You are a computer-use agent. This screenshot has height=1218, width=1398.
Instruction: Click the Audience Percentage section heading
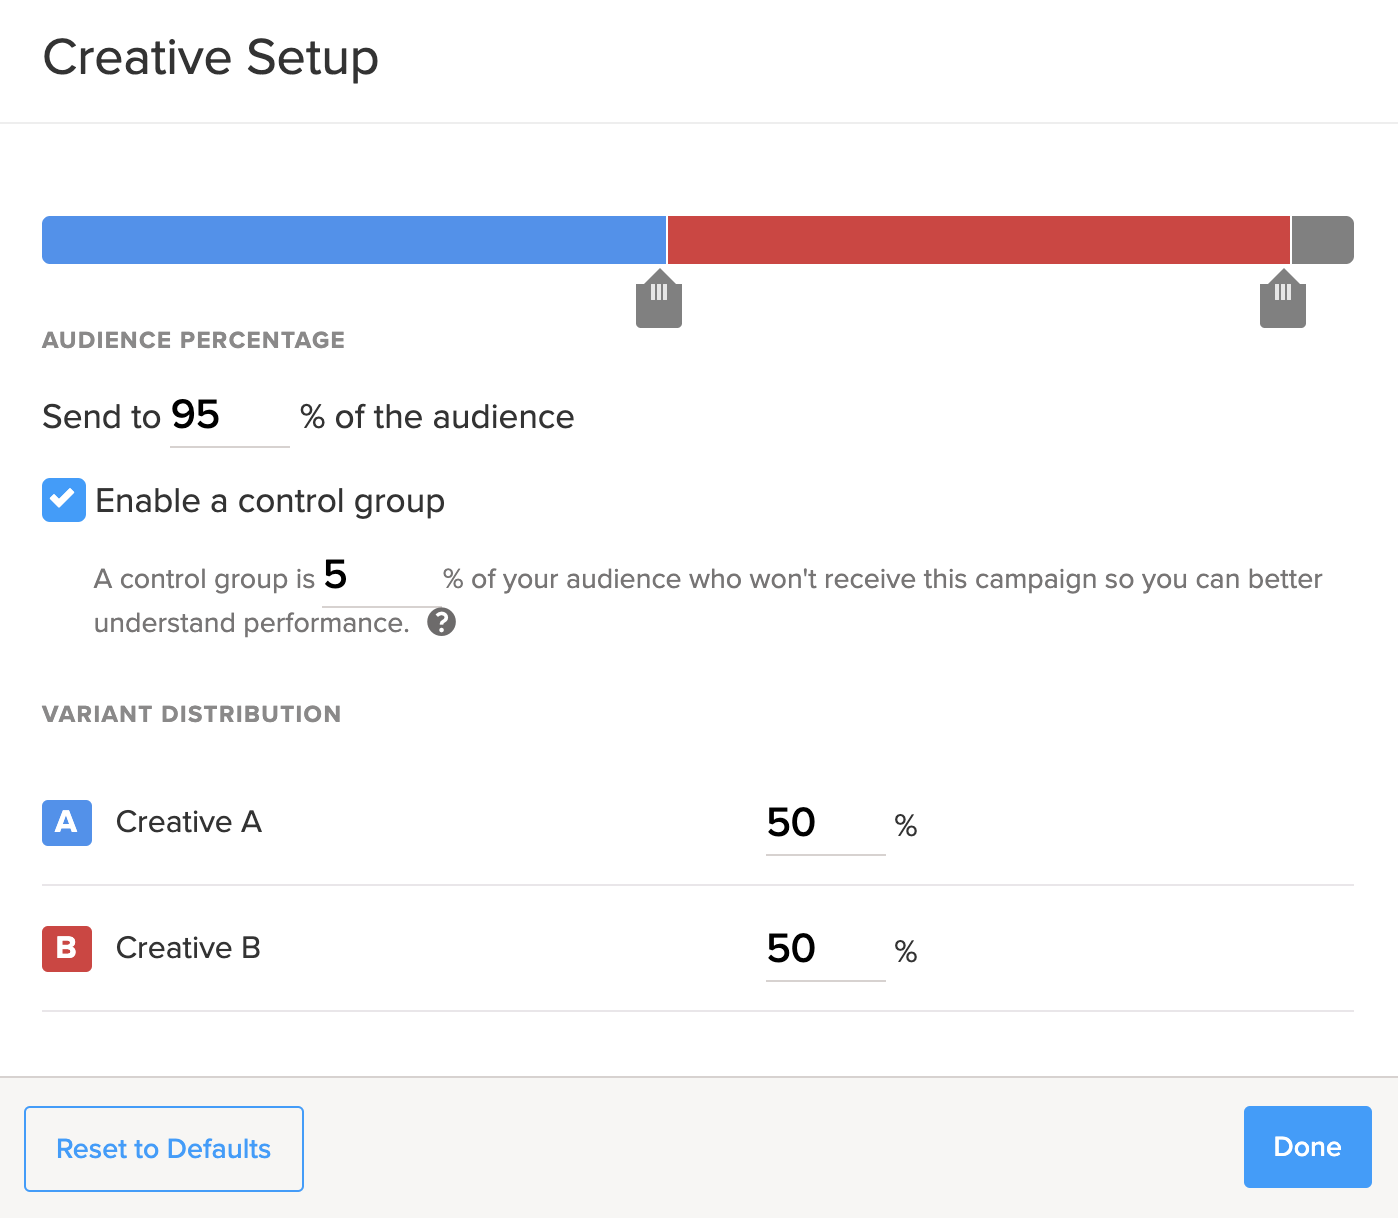194,340
